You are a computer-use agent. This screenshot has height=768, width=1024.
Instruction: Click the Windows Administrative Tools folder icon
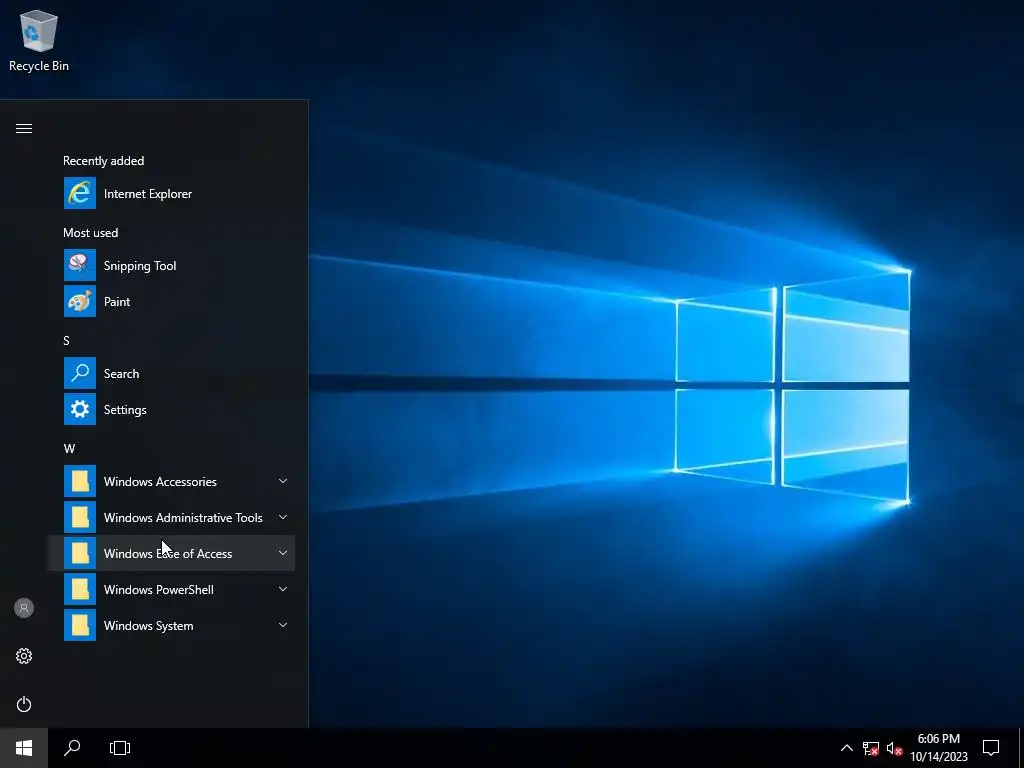(x=80, y=517)
